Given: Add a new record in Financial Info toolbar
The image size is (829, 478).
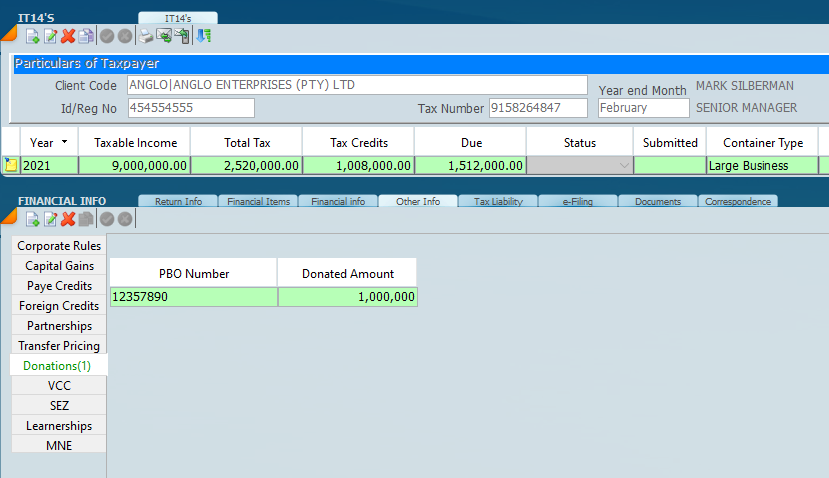Looking at the screenshot, I should [x=32, y=219].
